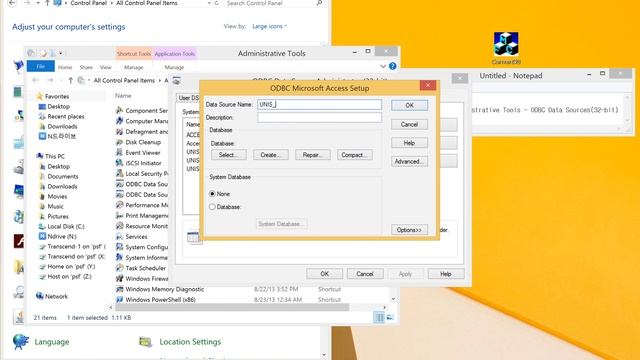Image resolution: width=640 pixels, height=360 pixels.
Task: Select System Configuration shortcut icon
Action: (120, 247)
